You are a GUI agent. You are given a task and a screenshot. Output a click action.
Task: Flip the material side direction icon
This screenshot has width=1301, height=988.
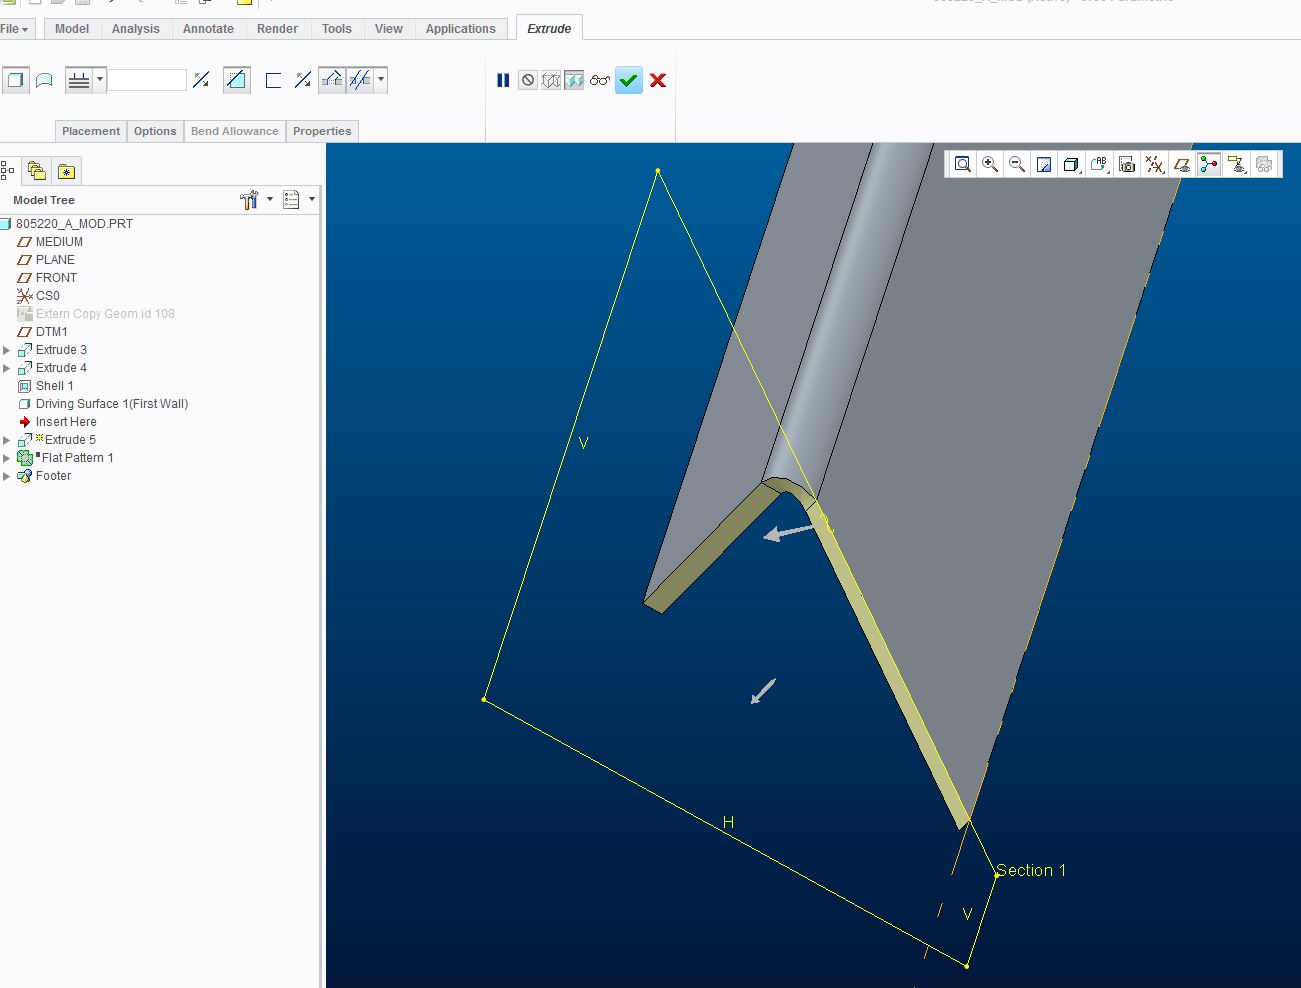coord(303,80)
